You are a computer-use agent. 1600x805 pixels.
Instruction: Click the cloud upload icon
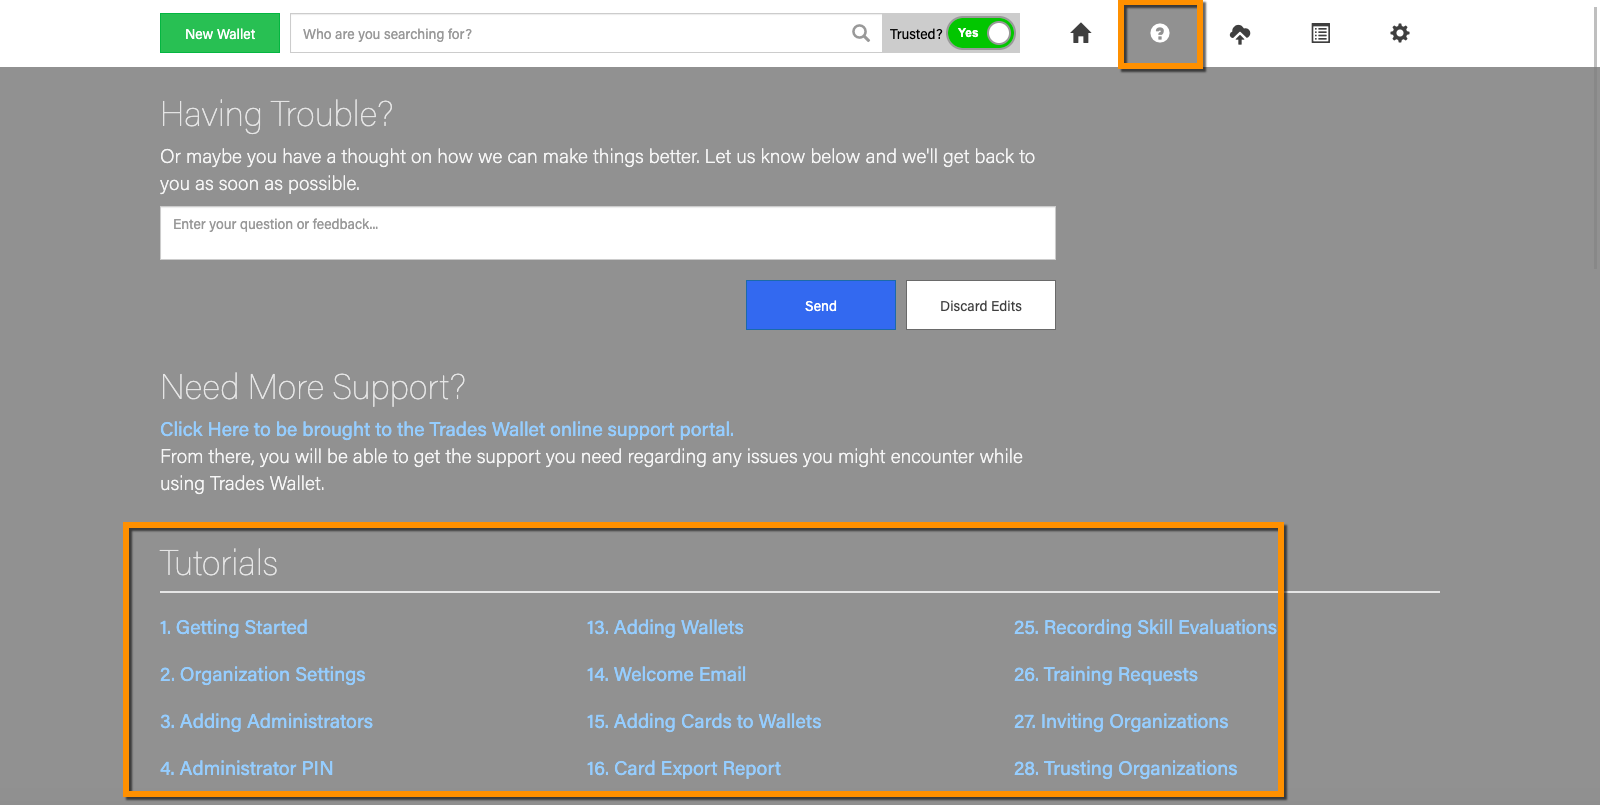coord(1240,34)
